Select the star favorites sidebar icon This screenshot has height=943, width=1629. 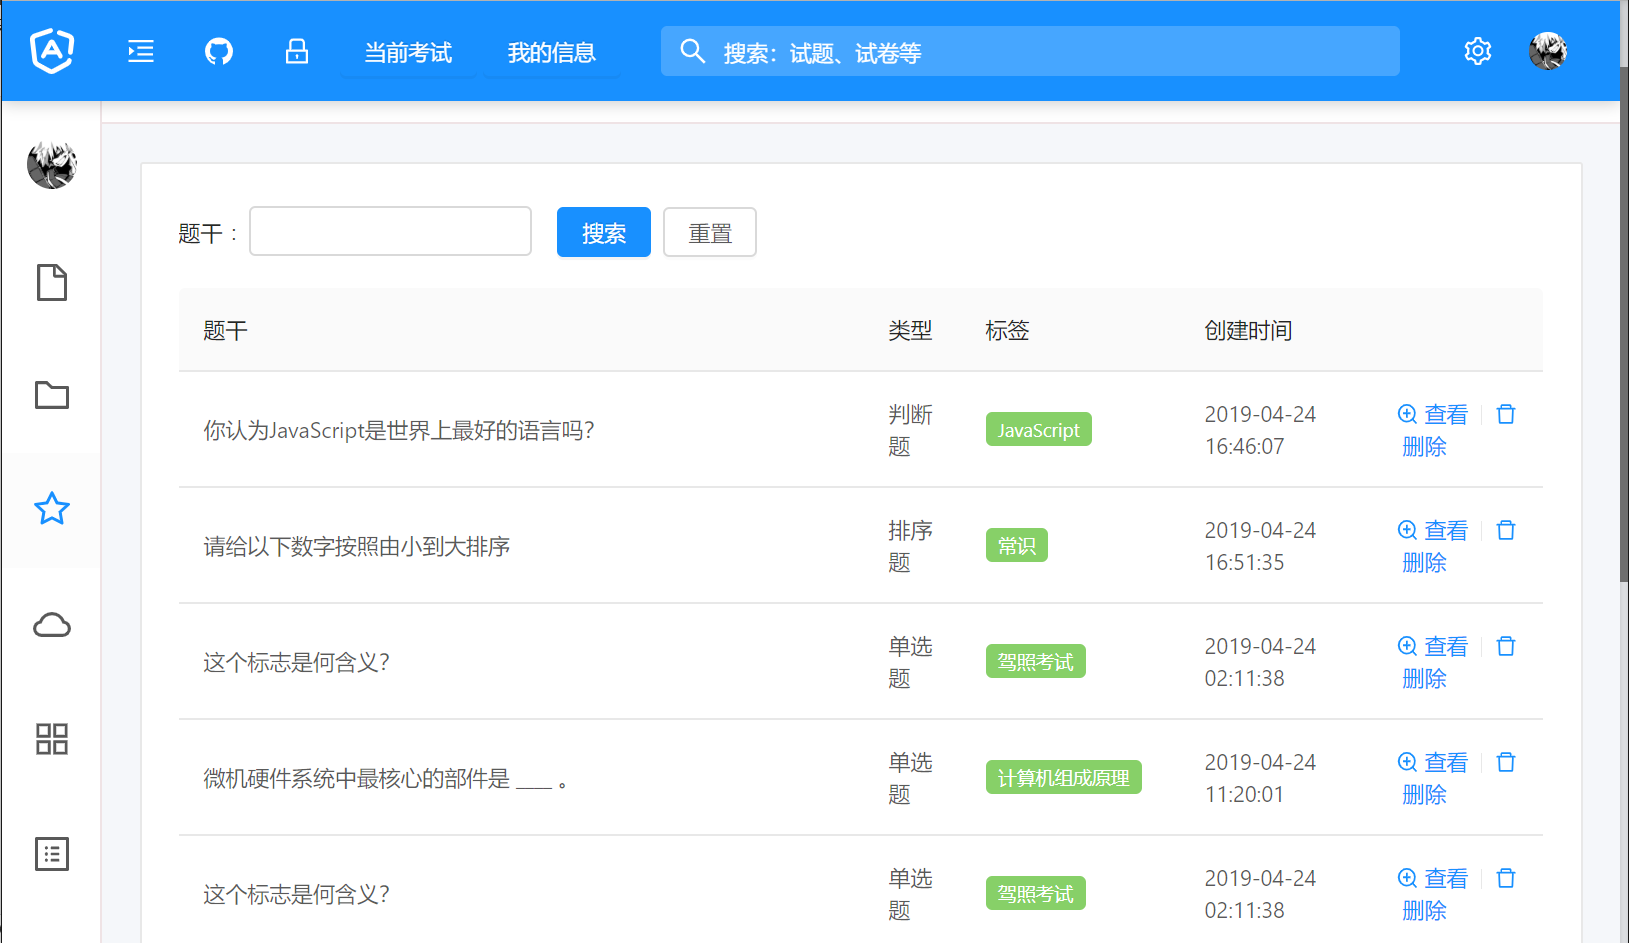(x=52, y=509)
